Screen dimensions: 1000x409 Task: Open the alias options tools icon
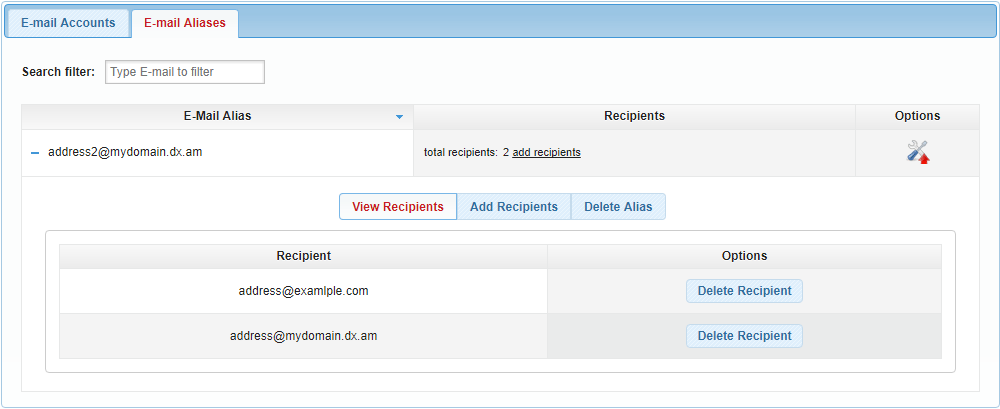click(x=918, y=152)
